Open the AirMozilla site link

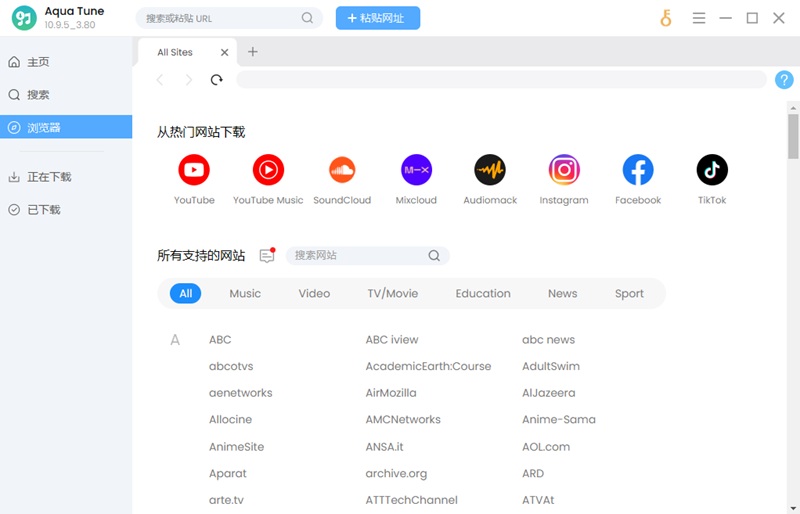[391, 393]
